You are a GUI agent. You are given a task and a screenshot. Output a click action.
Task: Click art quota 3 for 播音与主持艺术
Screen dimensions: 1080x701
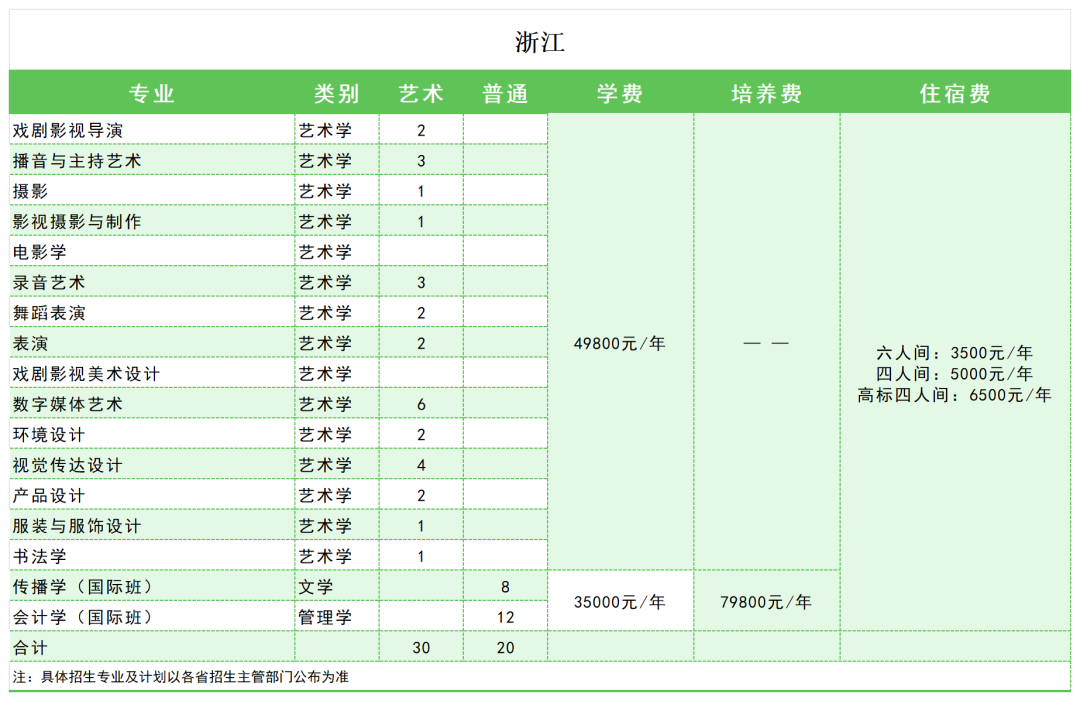pyautogui.click(x=421, y=160)
